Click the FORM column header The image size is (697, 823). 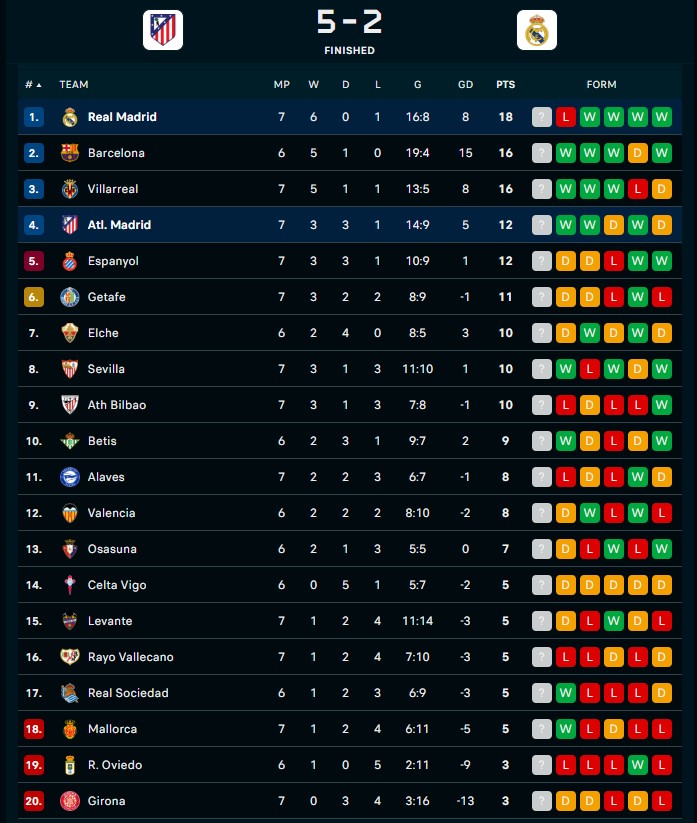[601, 85]
